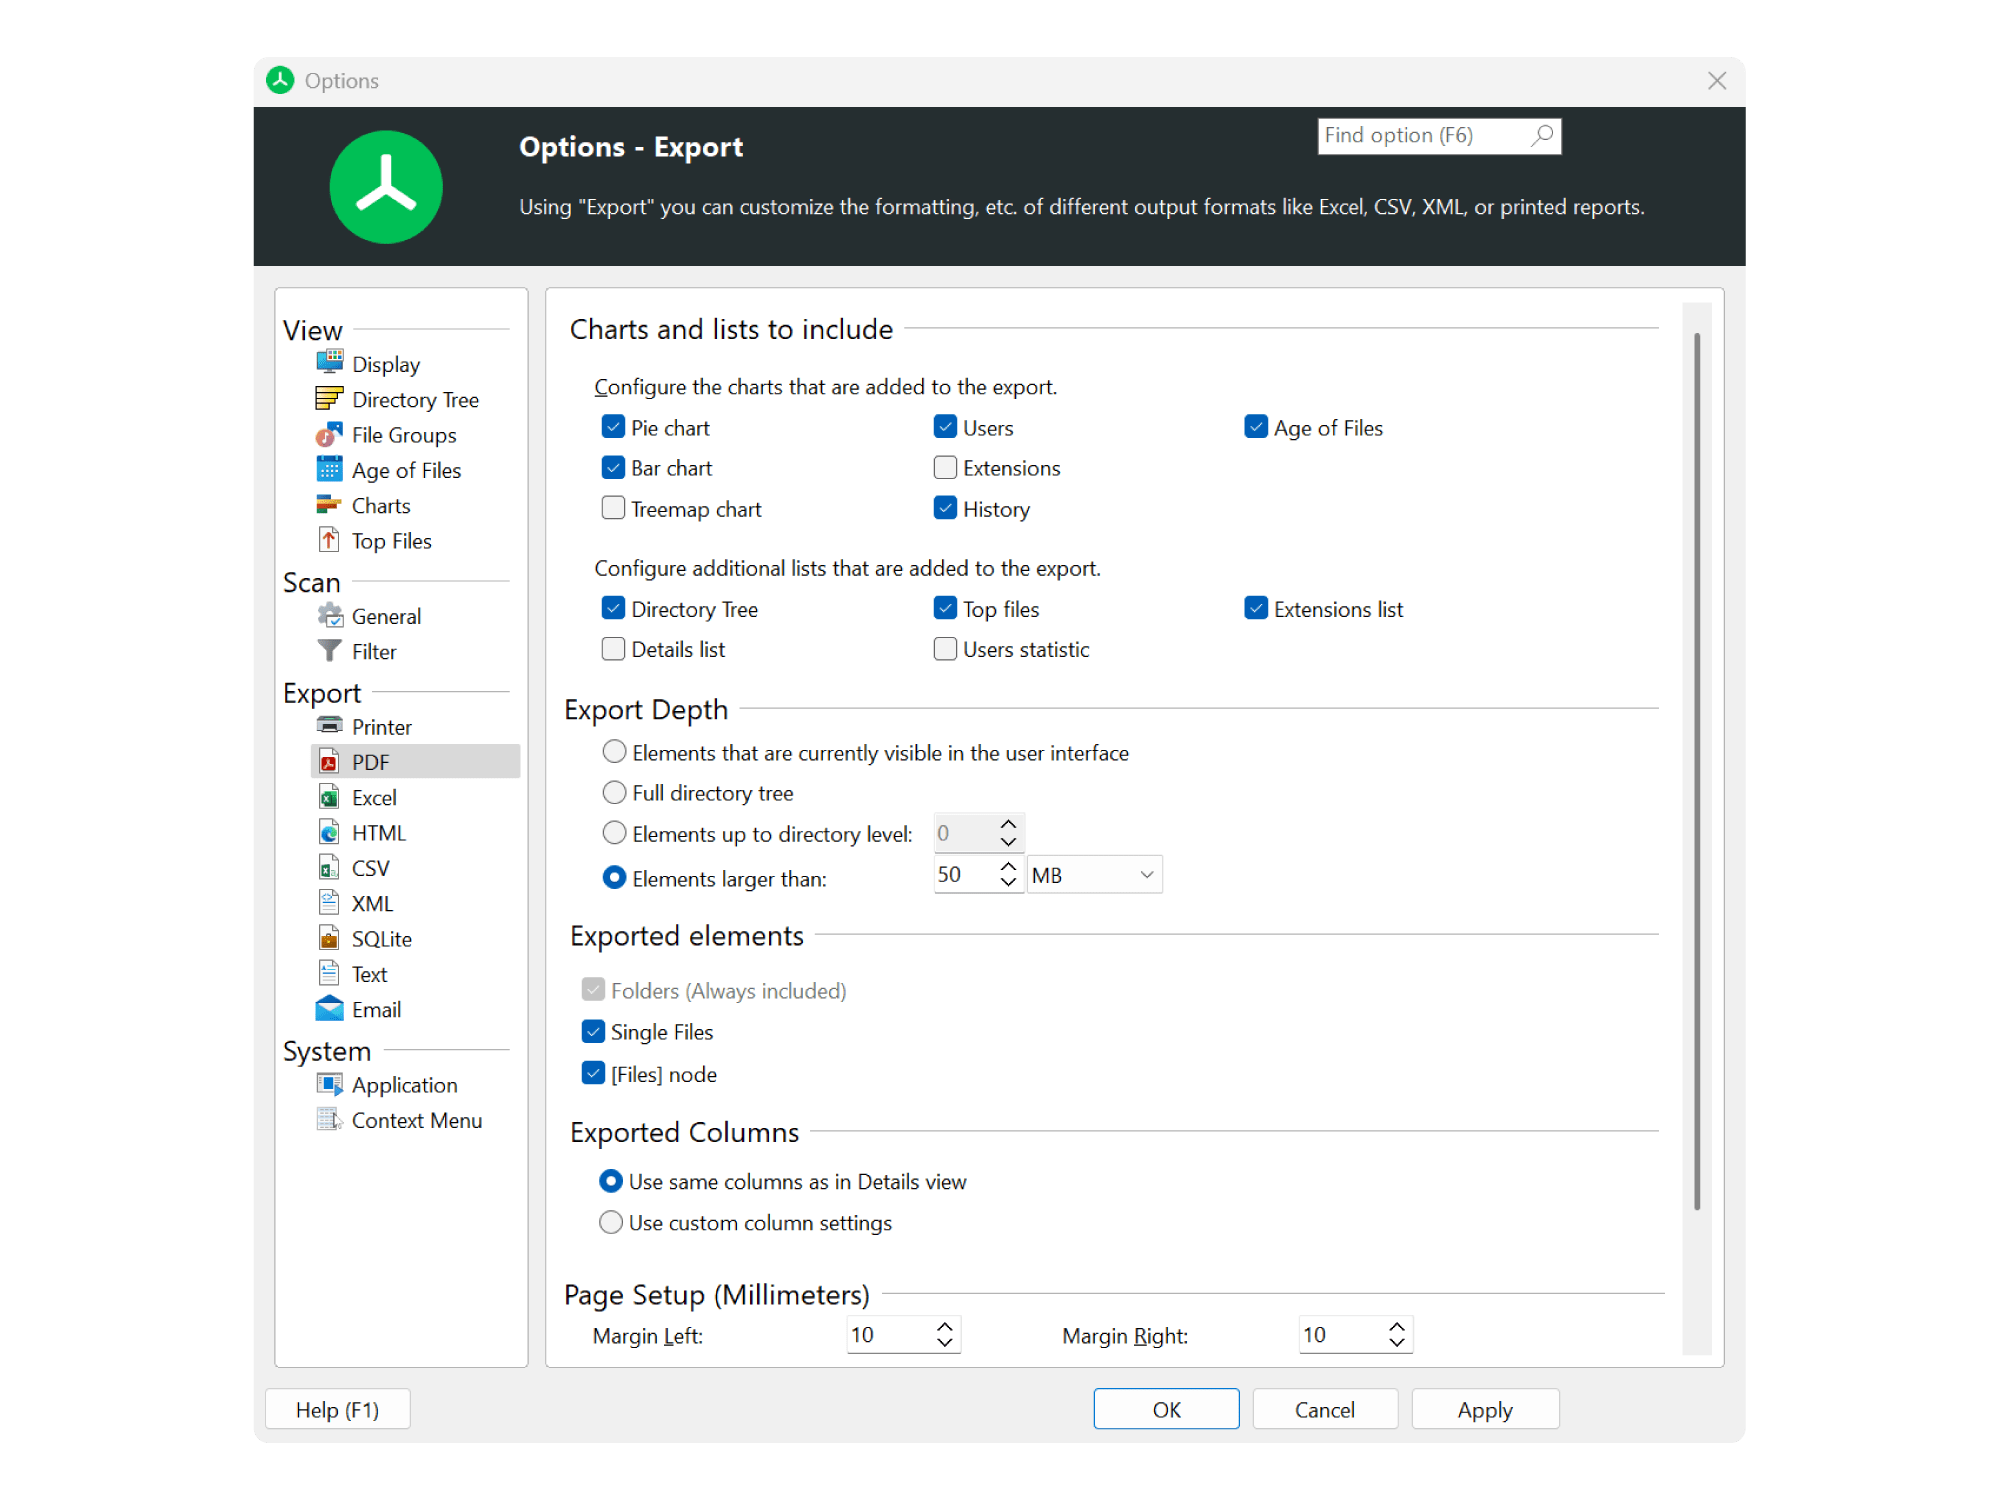This screenshot has height=1500, width=2000.
Task: Enable the Treemap chart checkbox
Action: click(x=613, y=508)
